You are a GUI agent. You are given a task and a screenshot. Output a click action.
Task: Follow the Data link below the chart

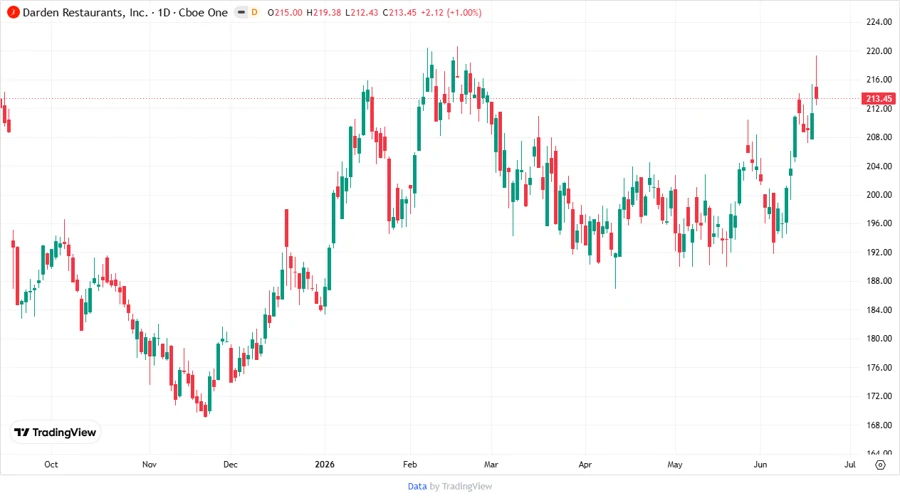point(417,486)
